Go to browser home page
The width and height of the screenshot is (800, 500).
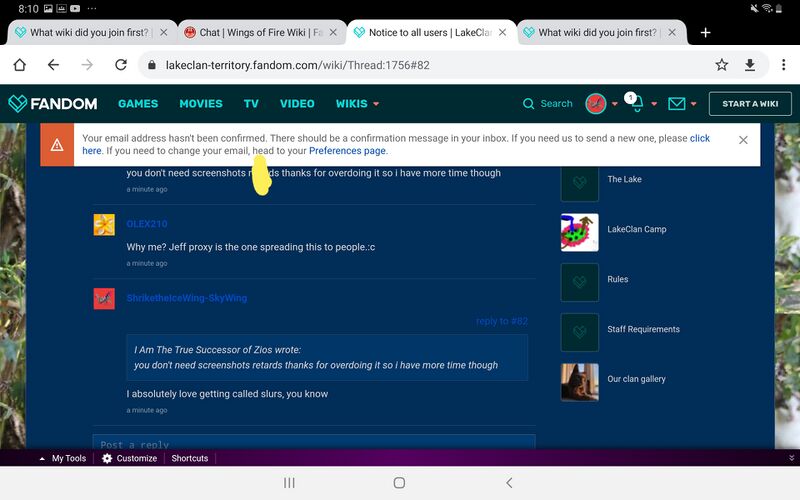pyautogui.click(x=19, y=65)
